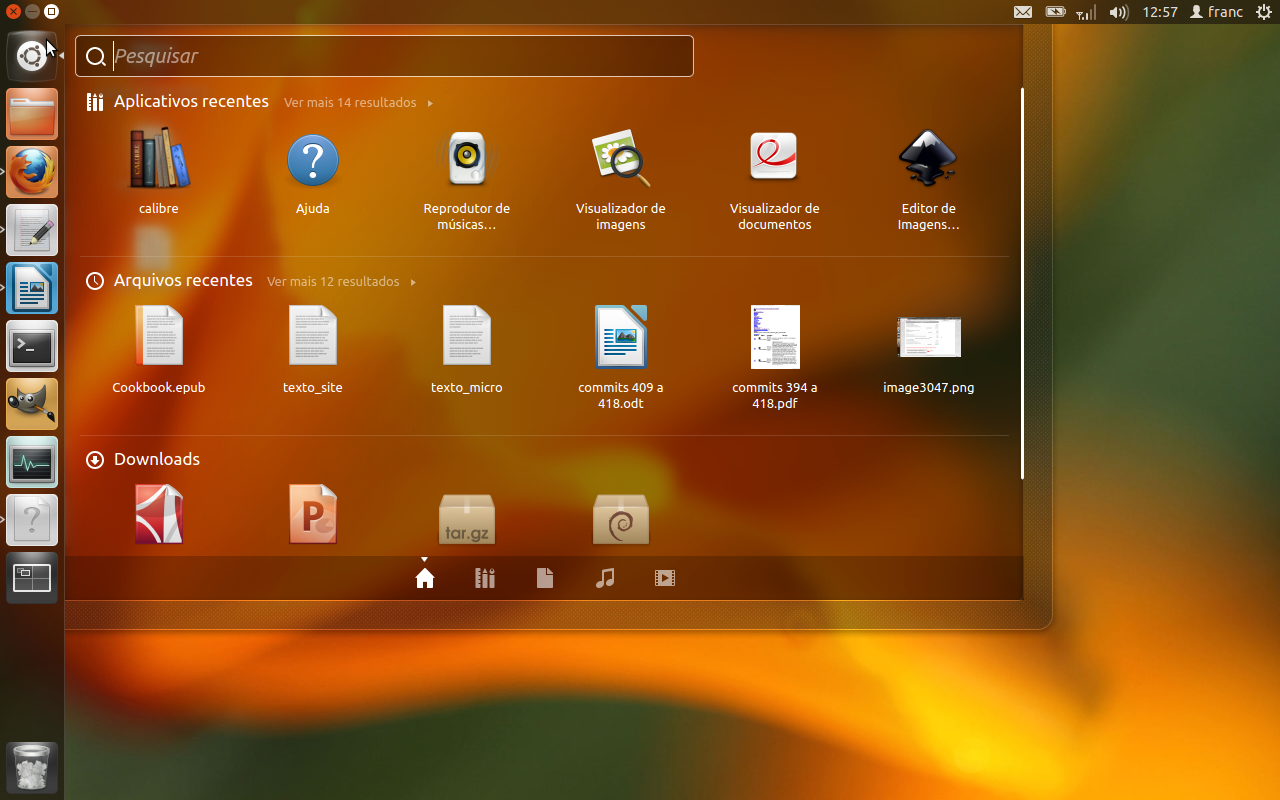Launch Firefox from the launcher
1280x800 pixels.
tap(31, 172)
